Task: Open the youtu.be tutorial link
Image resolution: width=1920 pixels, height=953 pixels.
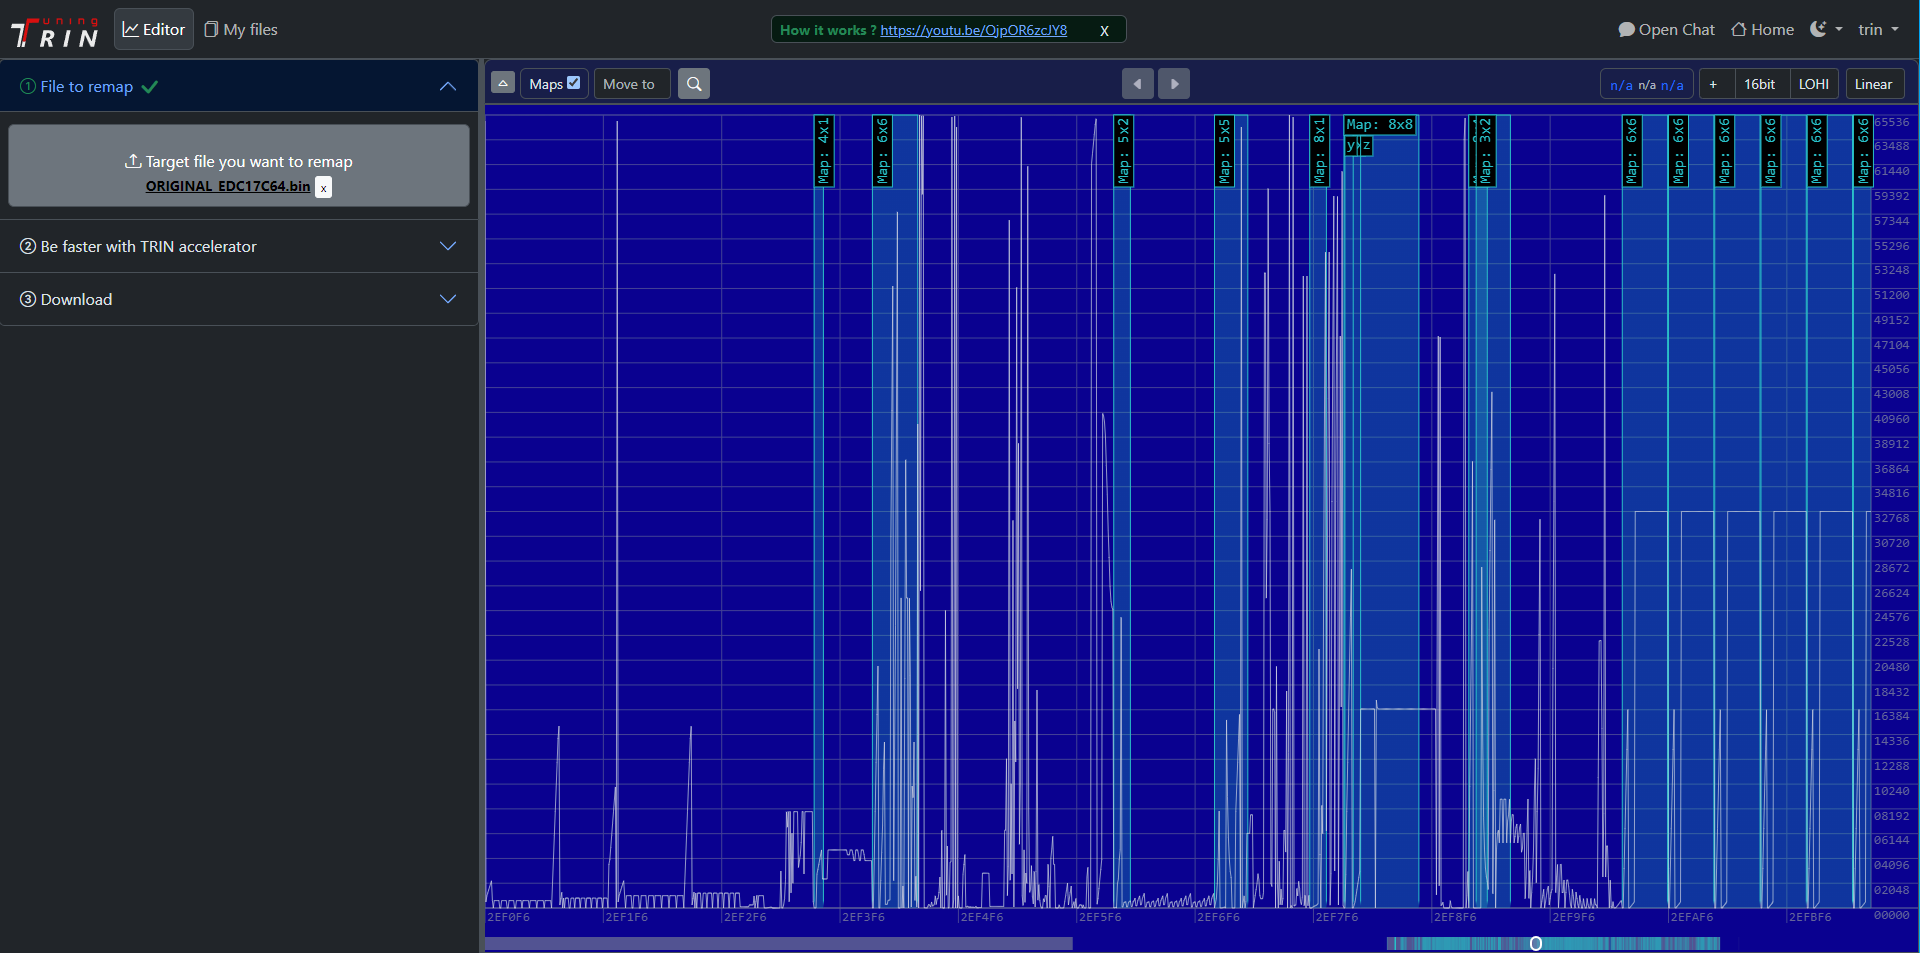Action: (x=973, y=30)
